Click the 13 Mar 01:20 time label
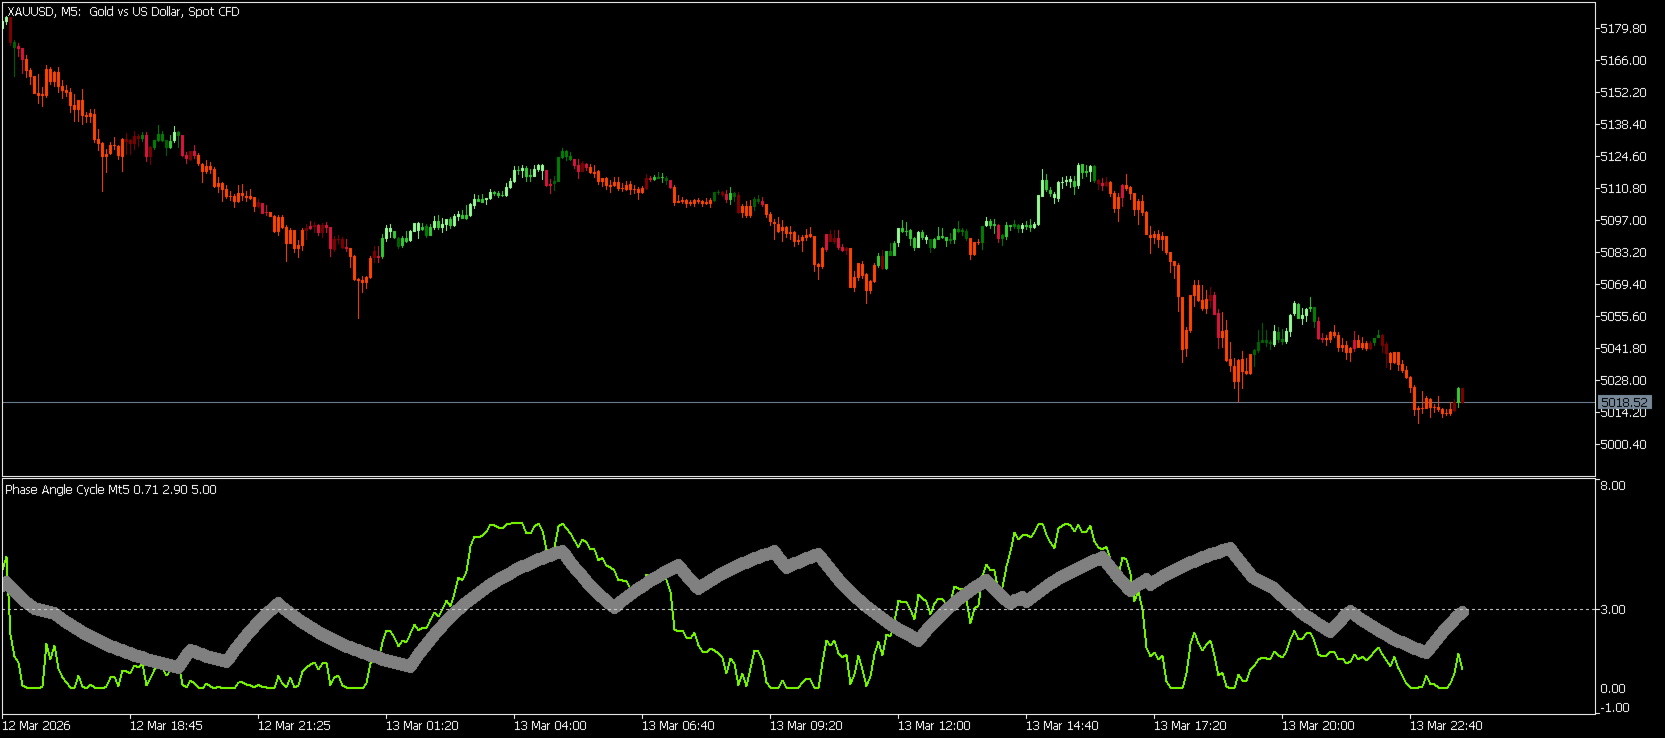Viewport: 1665px width, 738px height. [x=422, y=726]
